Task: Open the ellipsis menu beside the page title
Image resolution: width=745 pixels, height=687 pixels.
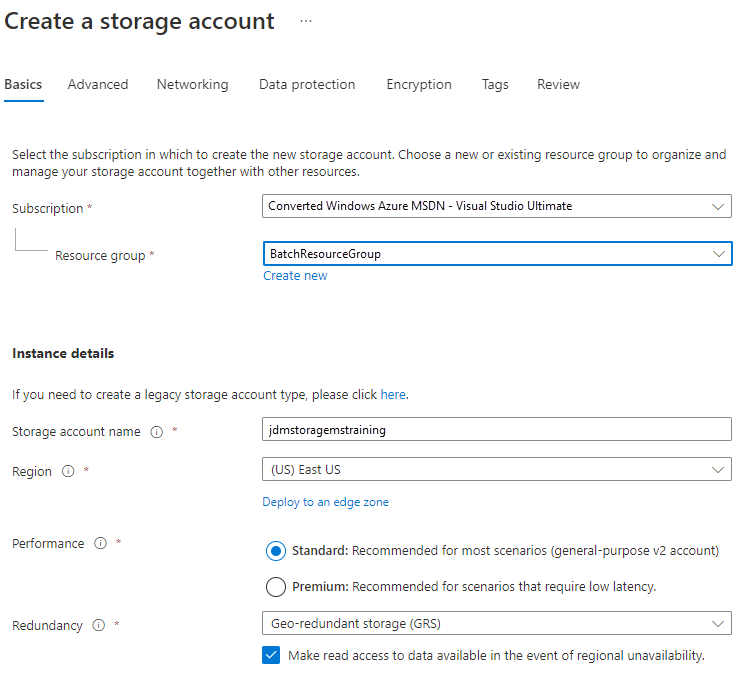Action: (306, 21)
